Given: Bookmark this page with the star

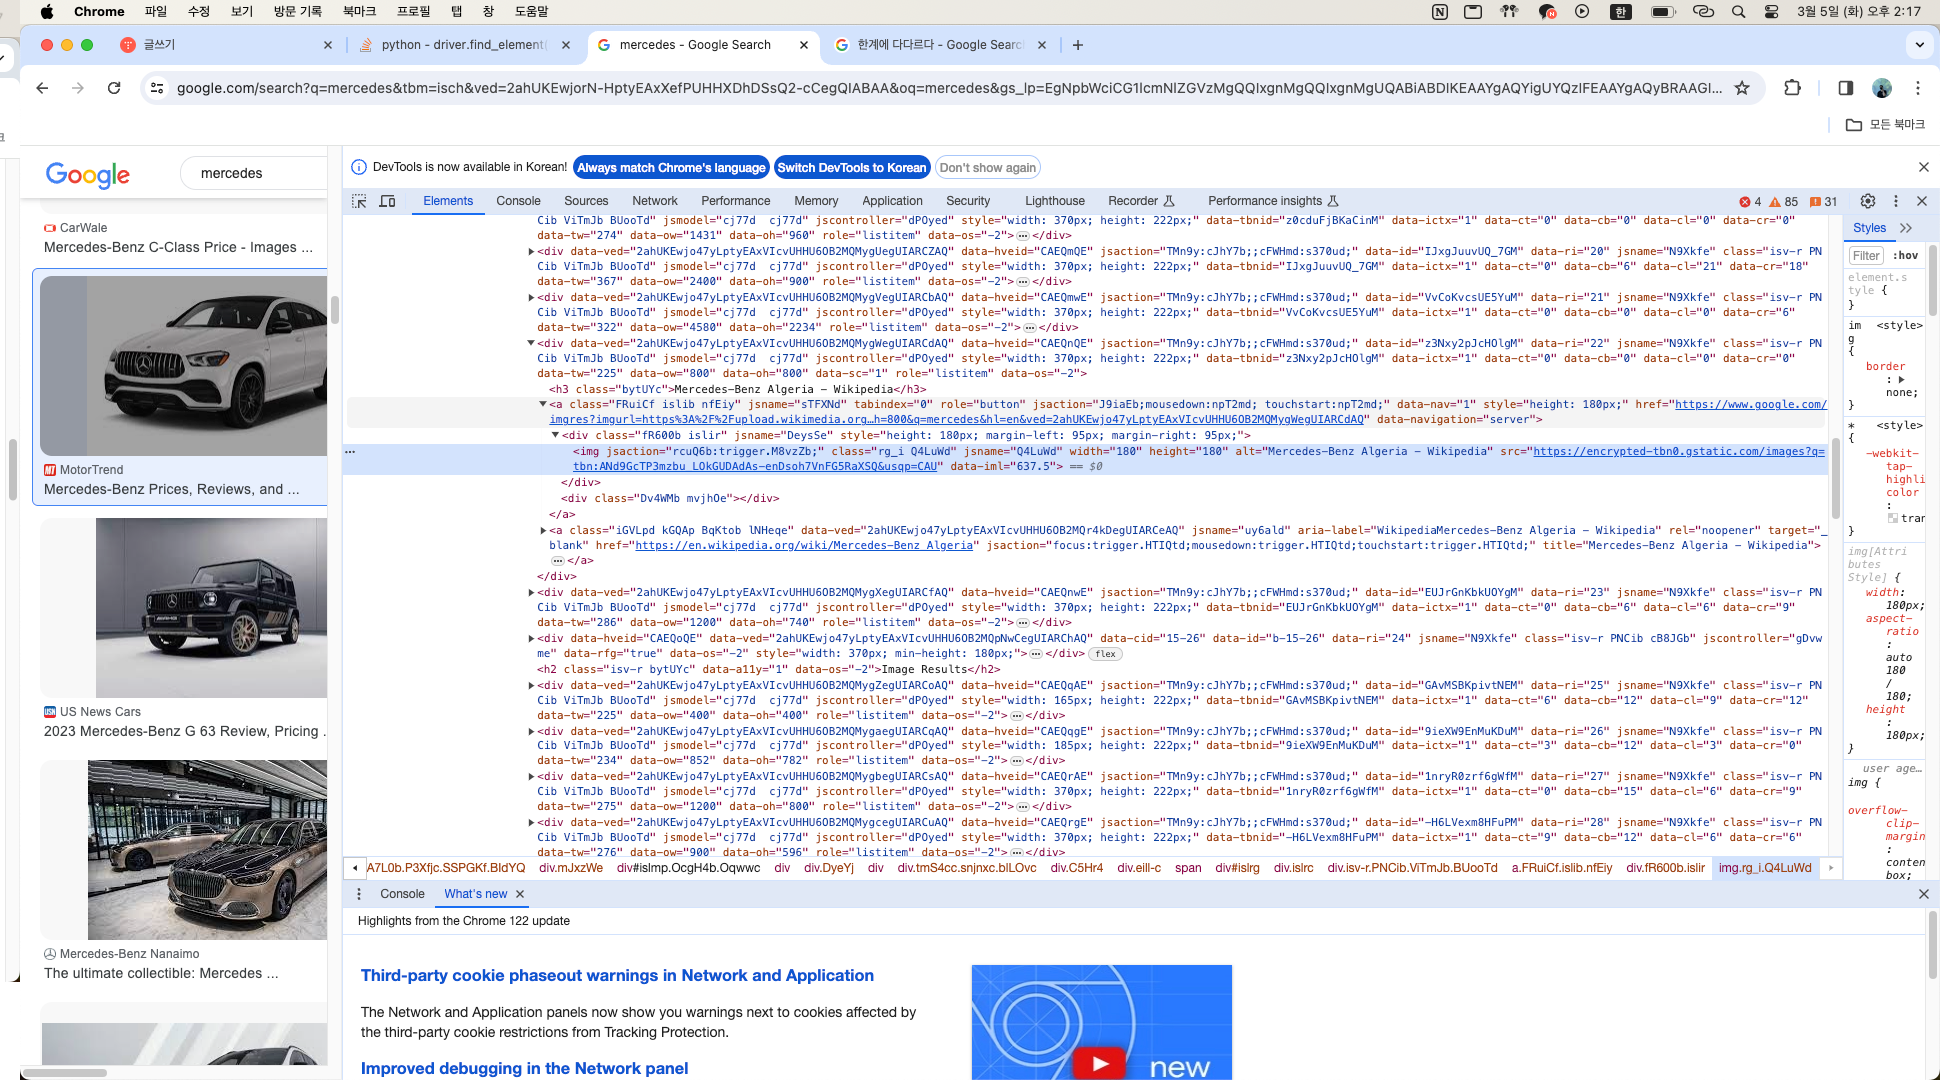Looking at the screenshot, I should click(x=1742, y=88).
